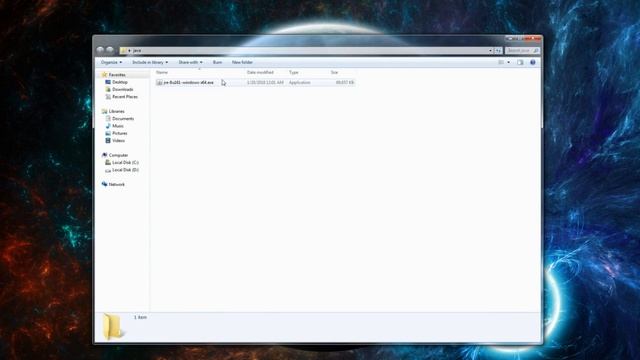Click the exe file's installer icon
Screen dimensions: 640x360
159,82
